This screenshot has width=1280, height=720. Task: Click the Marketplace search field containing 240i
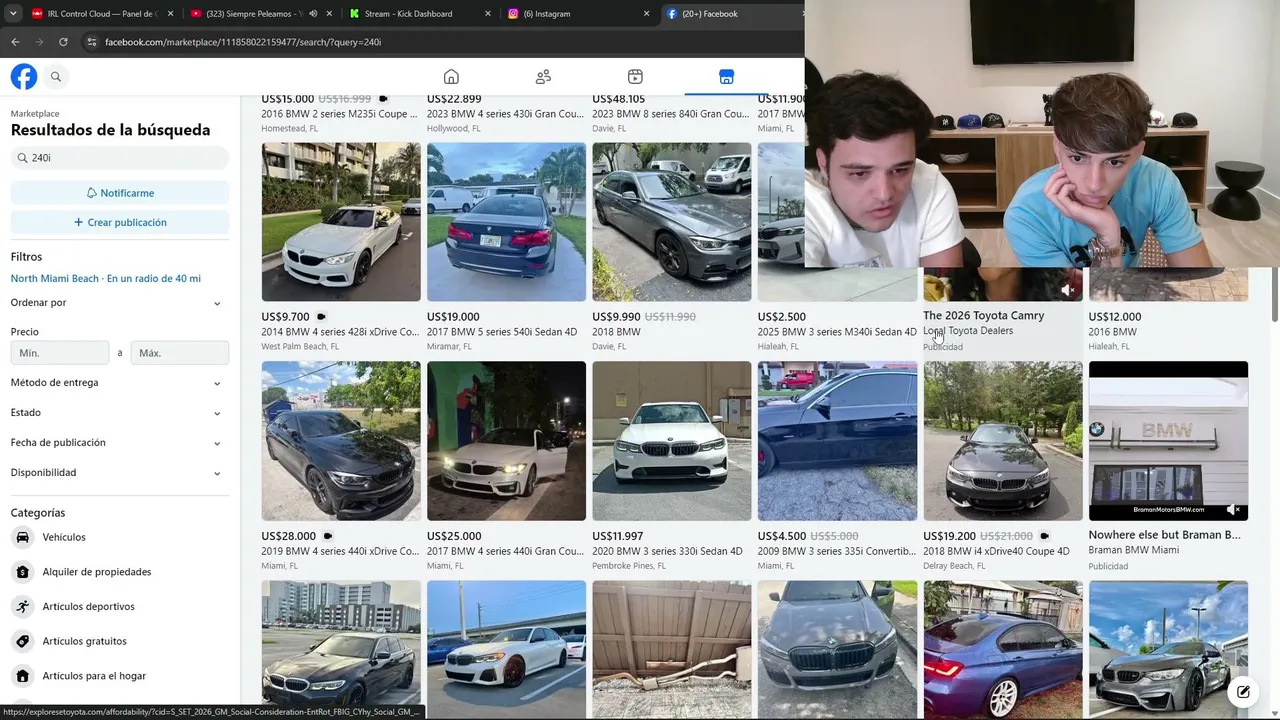(120, 158)
